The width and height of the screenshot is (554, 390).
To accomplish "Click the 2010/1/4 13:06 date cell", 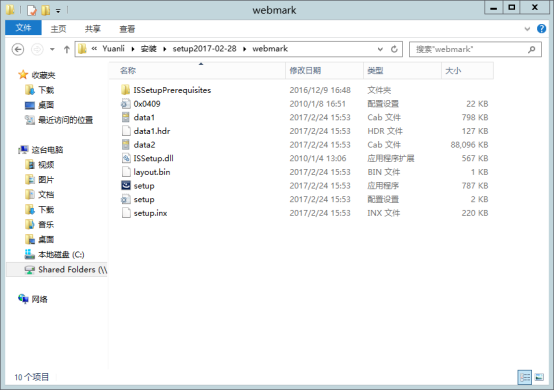I will point(318,158).
